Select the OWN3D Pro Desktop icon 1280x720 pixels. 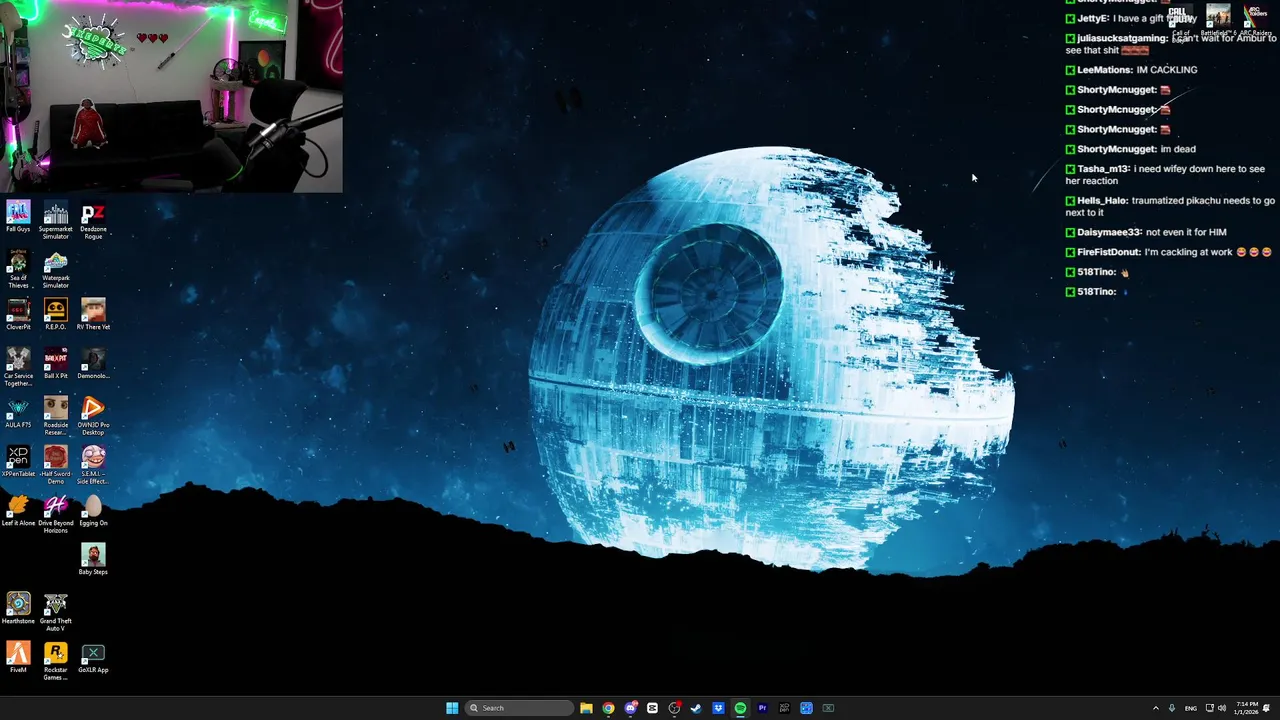pyautogui.click(x=93, y=417)
